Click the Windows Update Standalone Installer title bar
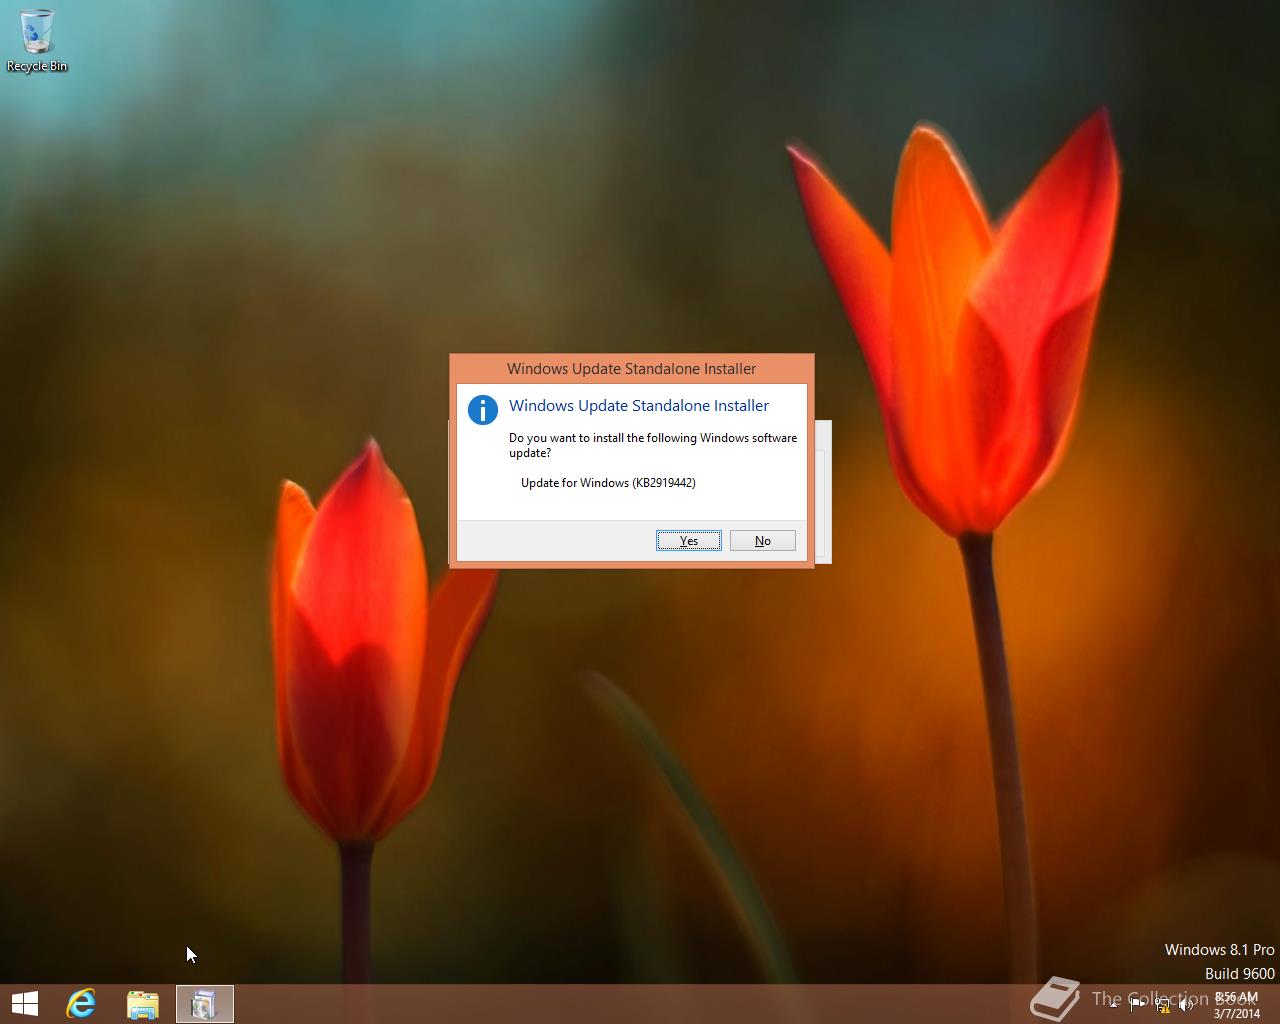Image resolution: width=1280 pixels, height=1024 pixels. coord(632,368)
